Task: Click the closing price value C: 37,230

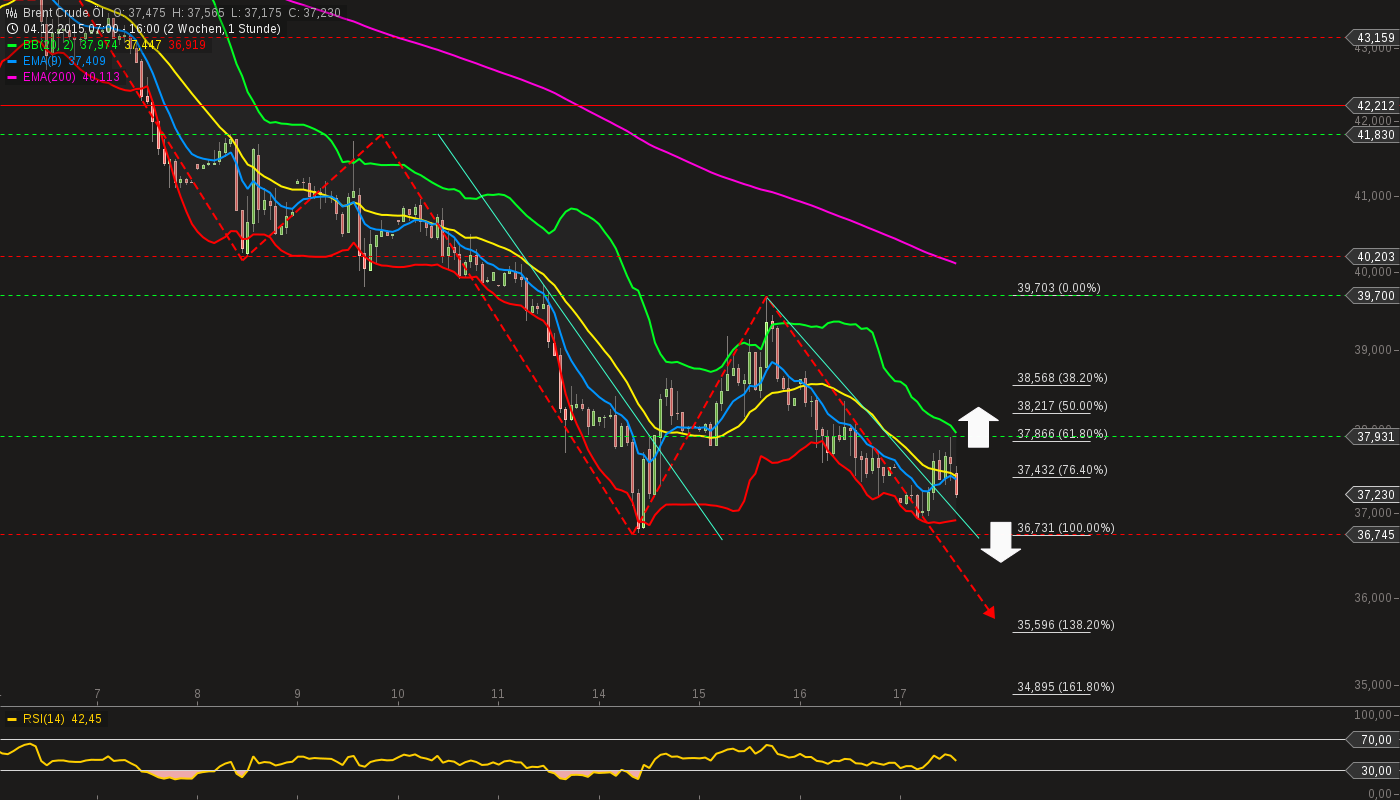Action: click(314, 13)
